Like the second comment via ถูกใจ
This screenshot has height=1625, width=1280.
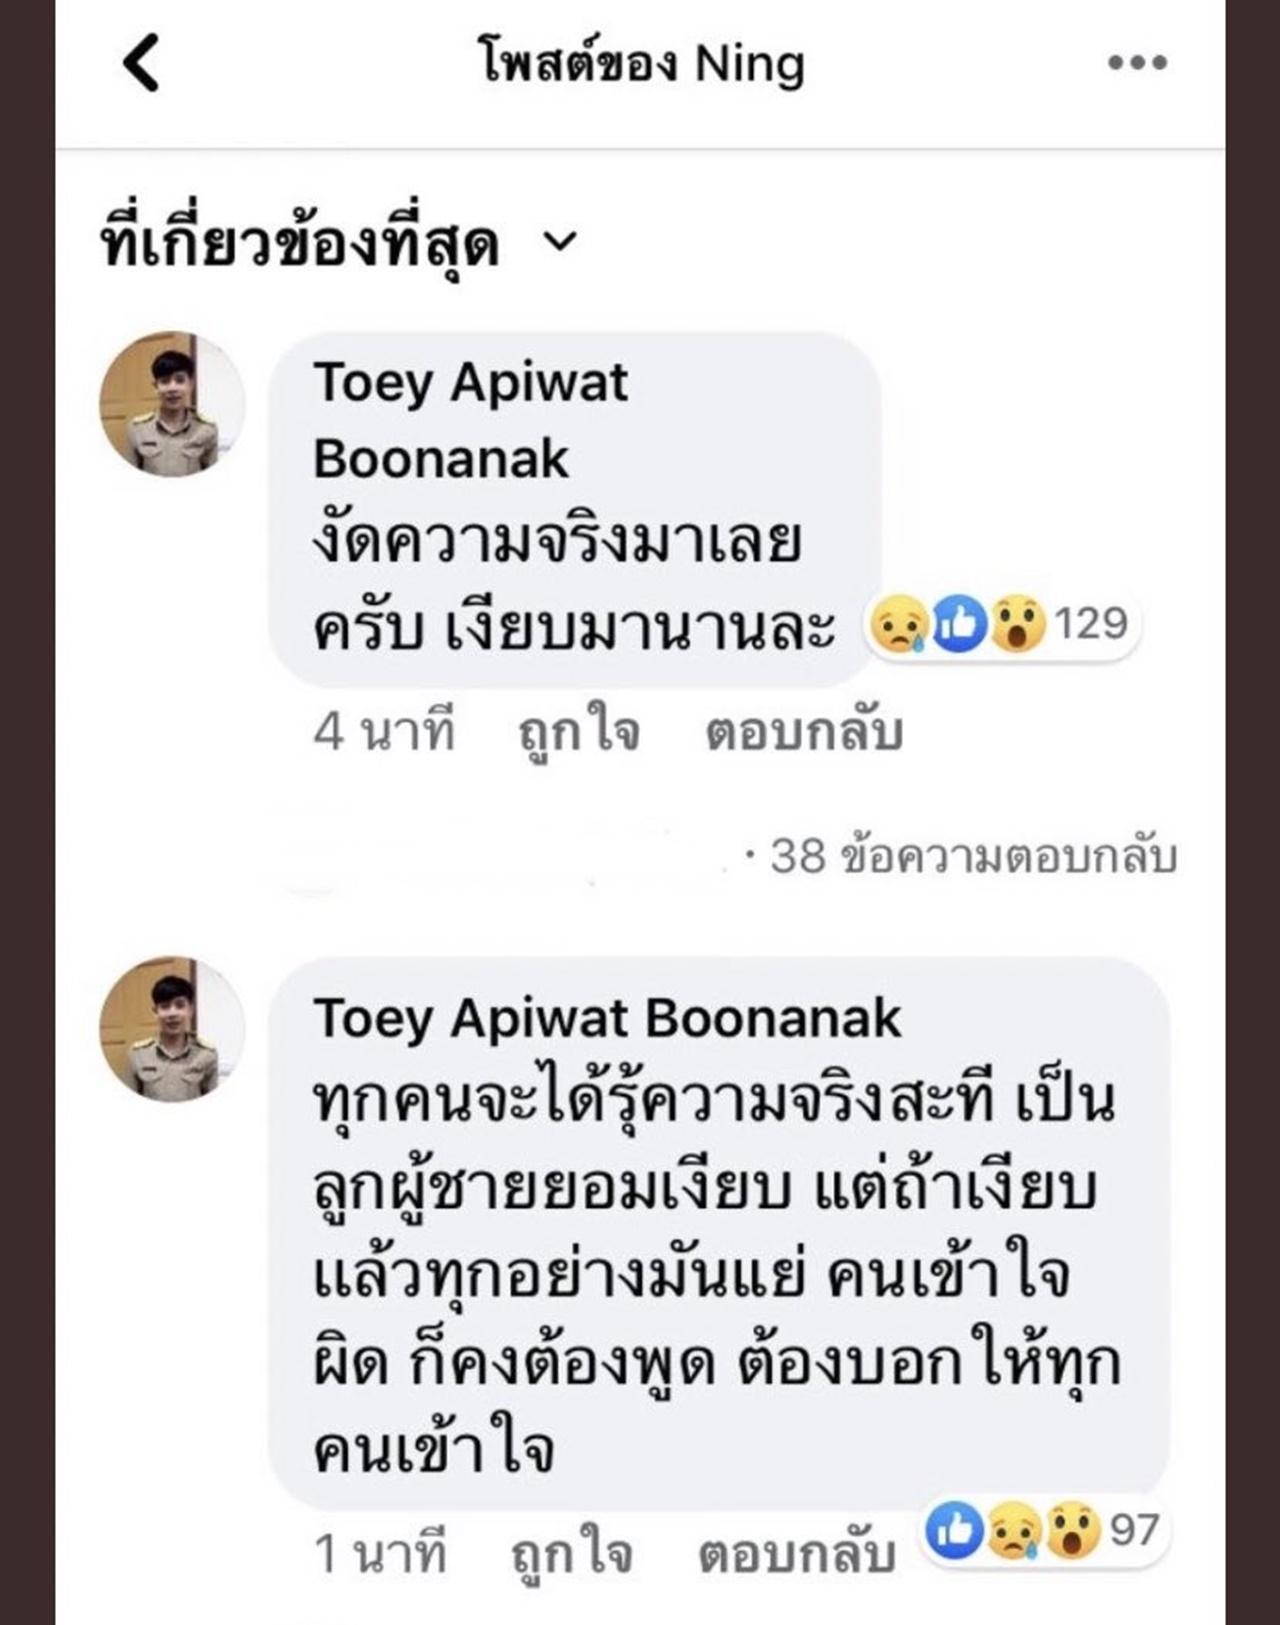pos(571,1555)
